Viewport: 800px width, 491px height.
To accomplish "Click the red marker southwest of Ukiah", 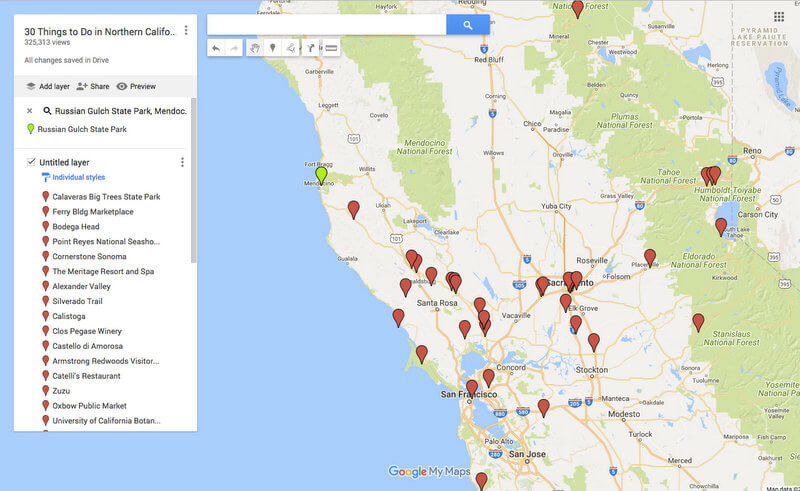I will point(353,209).
